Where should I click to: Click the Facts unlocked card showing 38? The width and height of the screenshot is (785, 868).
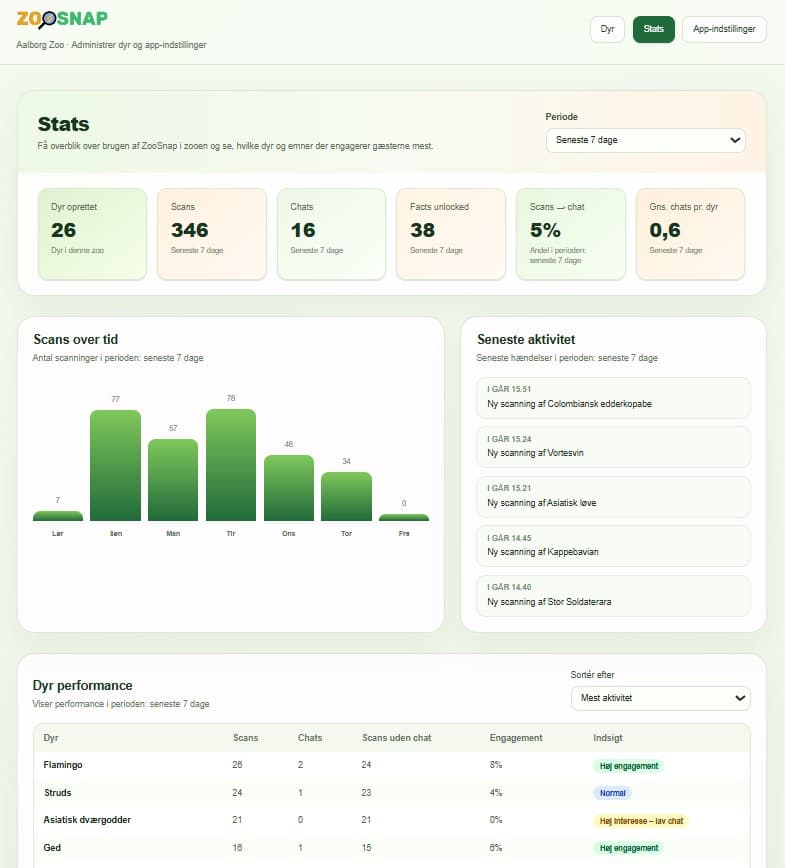pyautogui.click(x=451, y=234)
